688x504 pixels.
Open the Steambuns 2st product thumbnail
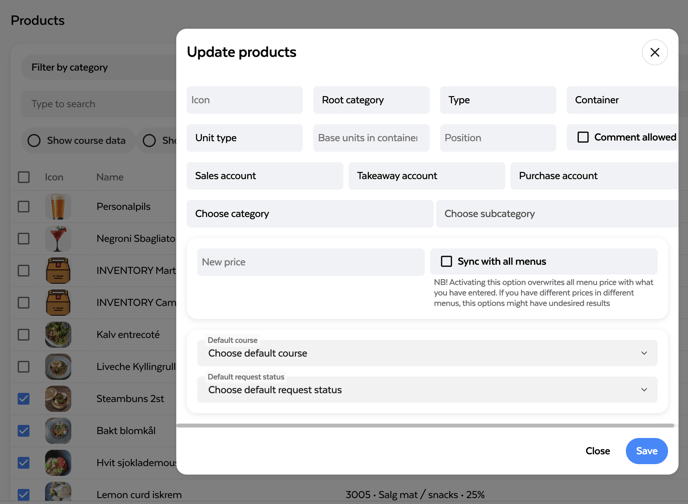pyautogui.click(x=58, y=398)
